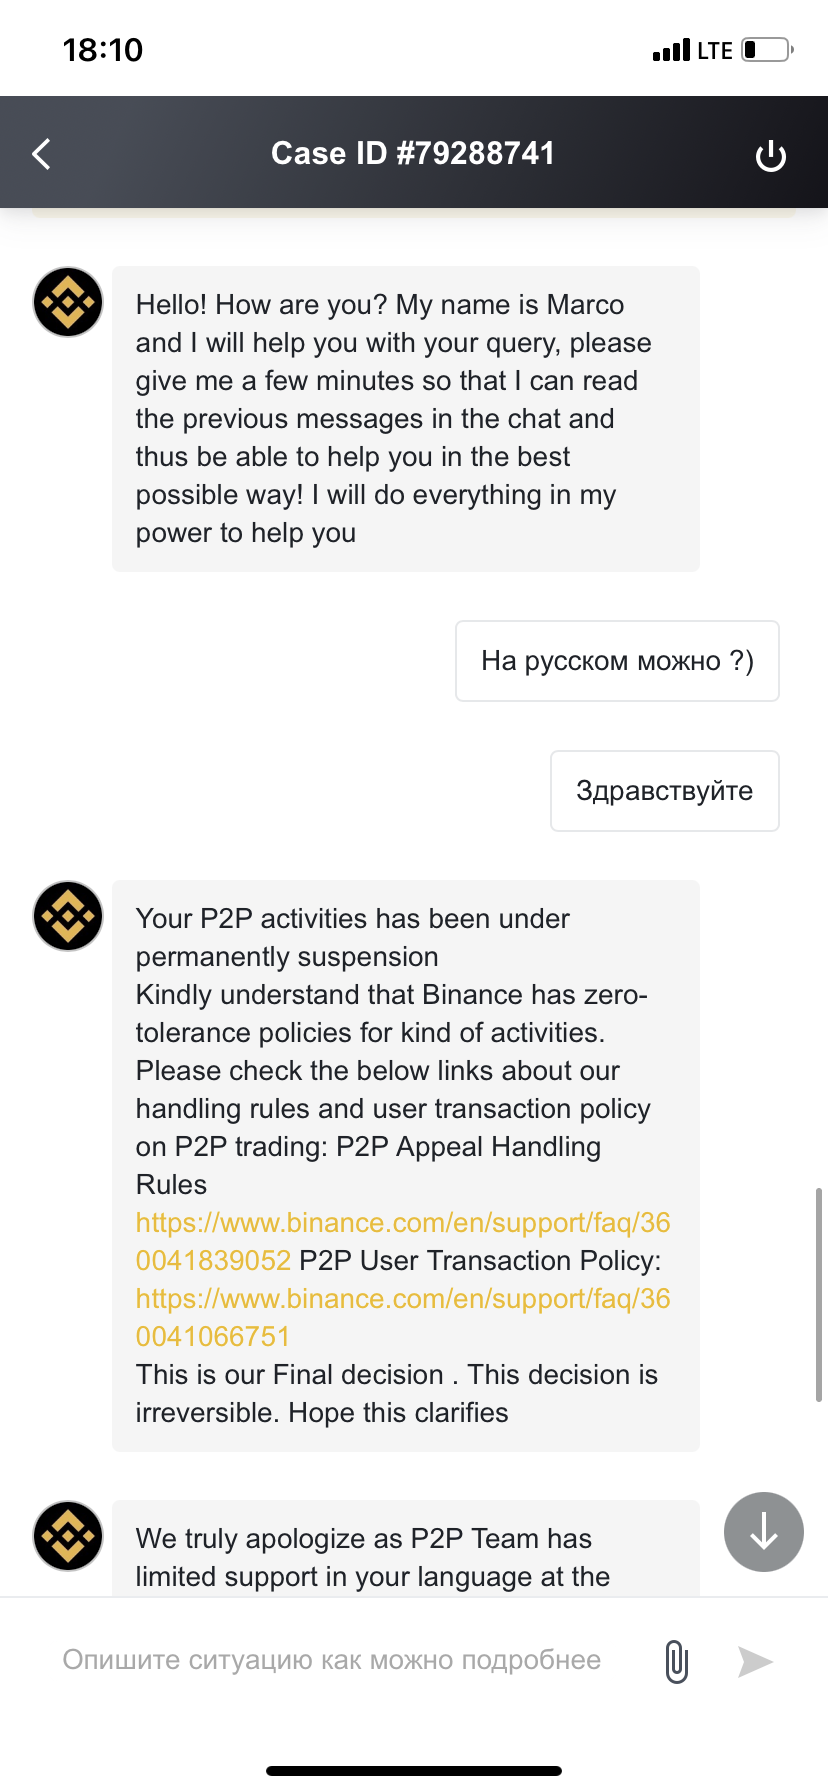The height and width of the screenshot is (1792, 828).
Task: Tap the chat scrollbar on right edge
Action: (x=819, y=1295)
